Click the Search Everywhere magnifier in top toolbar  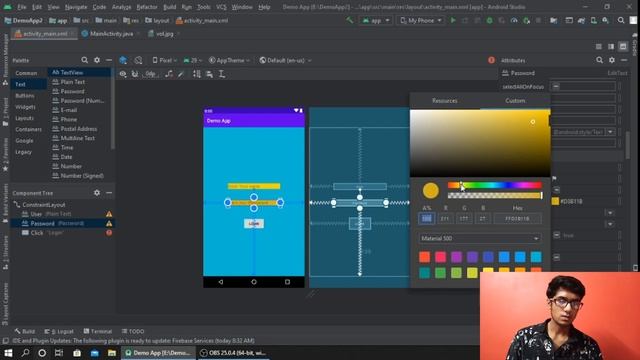(621, 20)
